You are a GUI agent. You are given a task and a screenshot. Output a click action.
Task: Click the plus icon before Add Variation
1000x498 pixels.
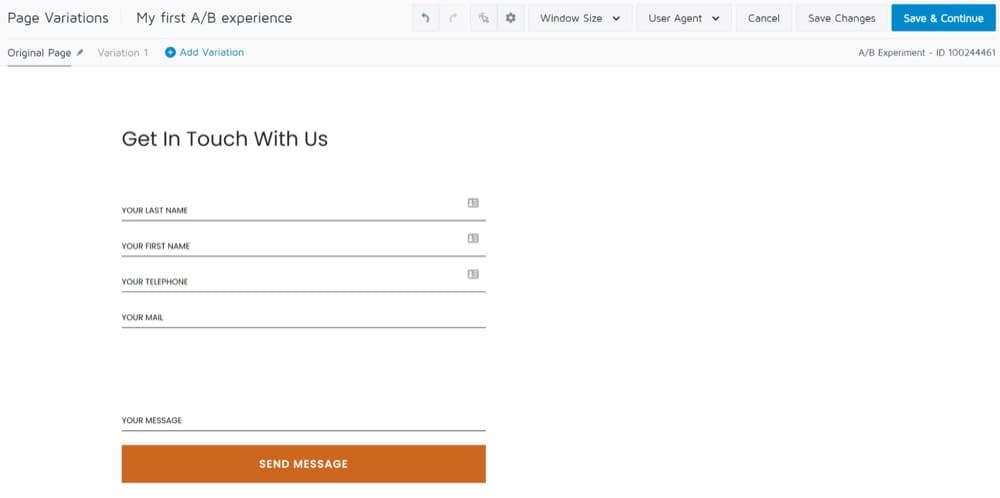[170, 53]
